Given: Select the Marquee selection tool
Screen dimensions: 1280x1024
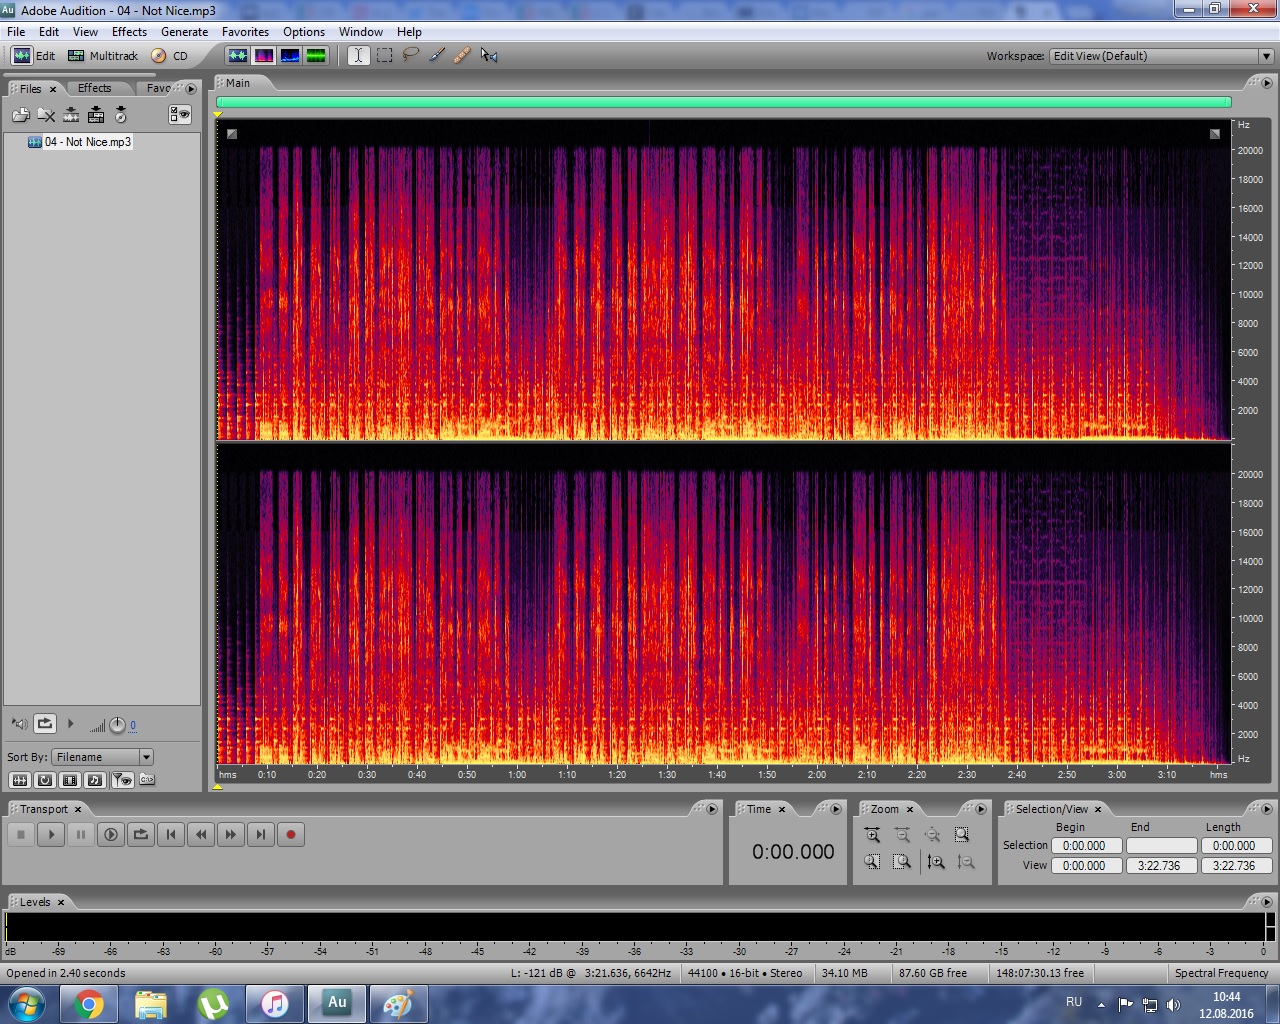Looking at the screenshot, I should click(x=384, y=56).
